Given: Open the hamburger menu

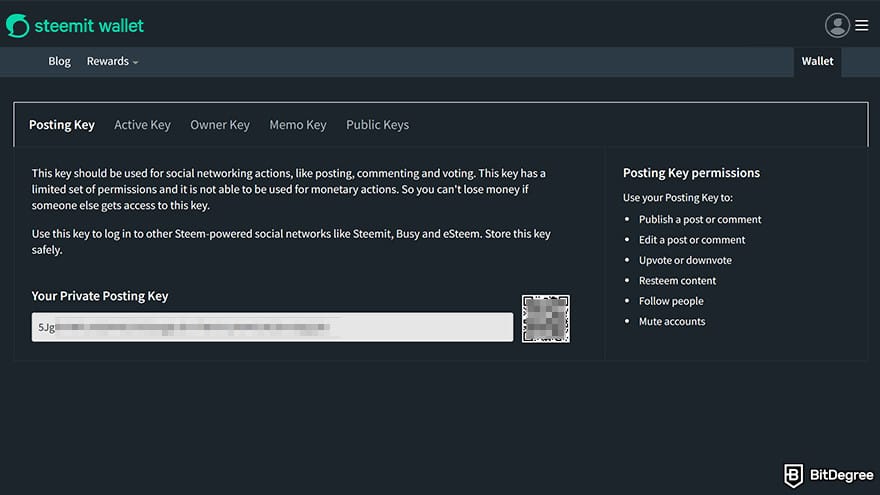Looking at the screenshot, I should coord(861,25).
